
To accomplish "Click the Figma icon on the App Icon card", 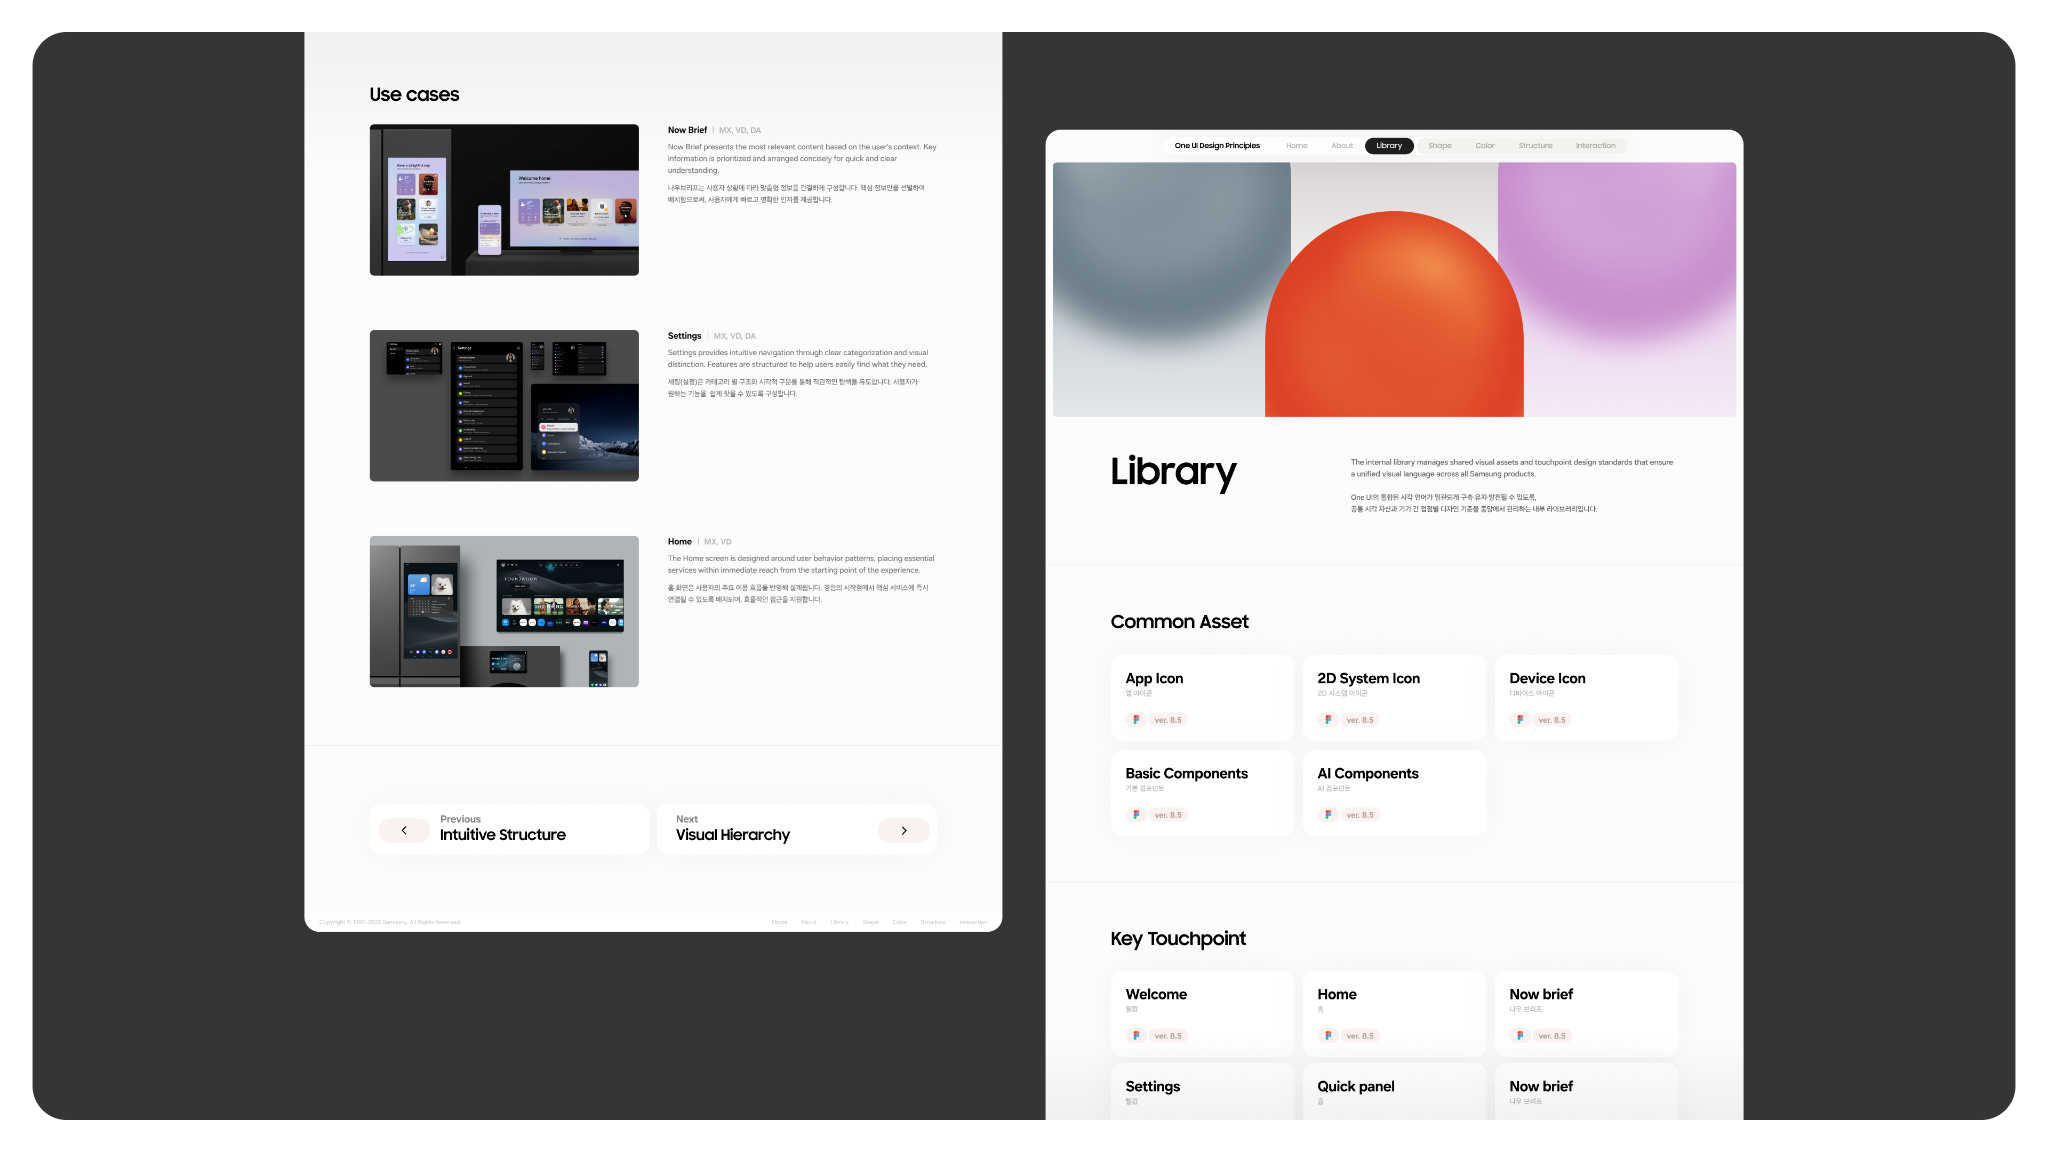I will click(x=1137, y=719).
